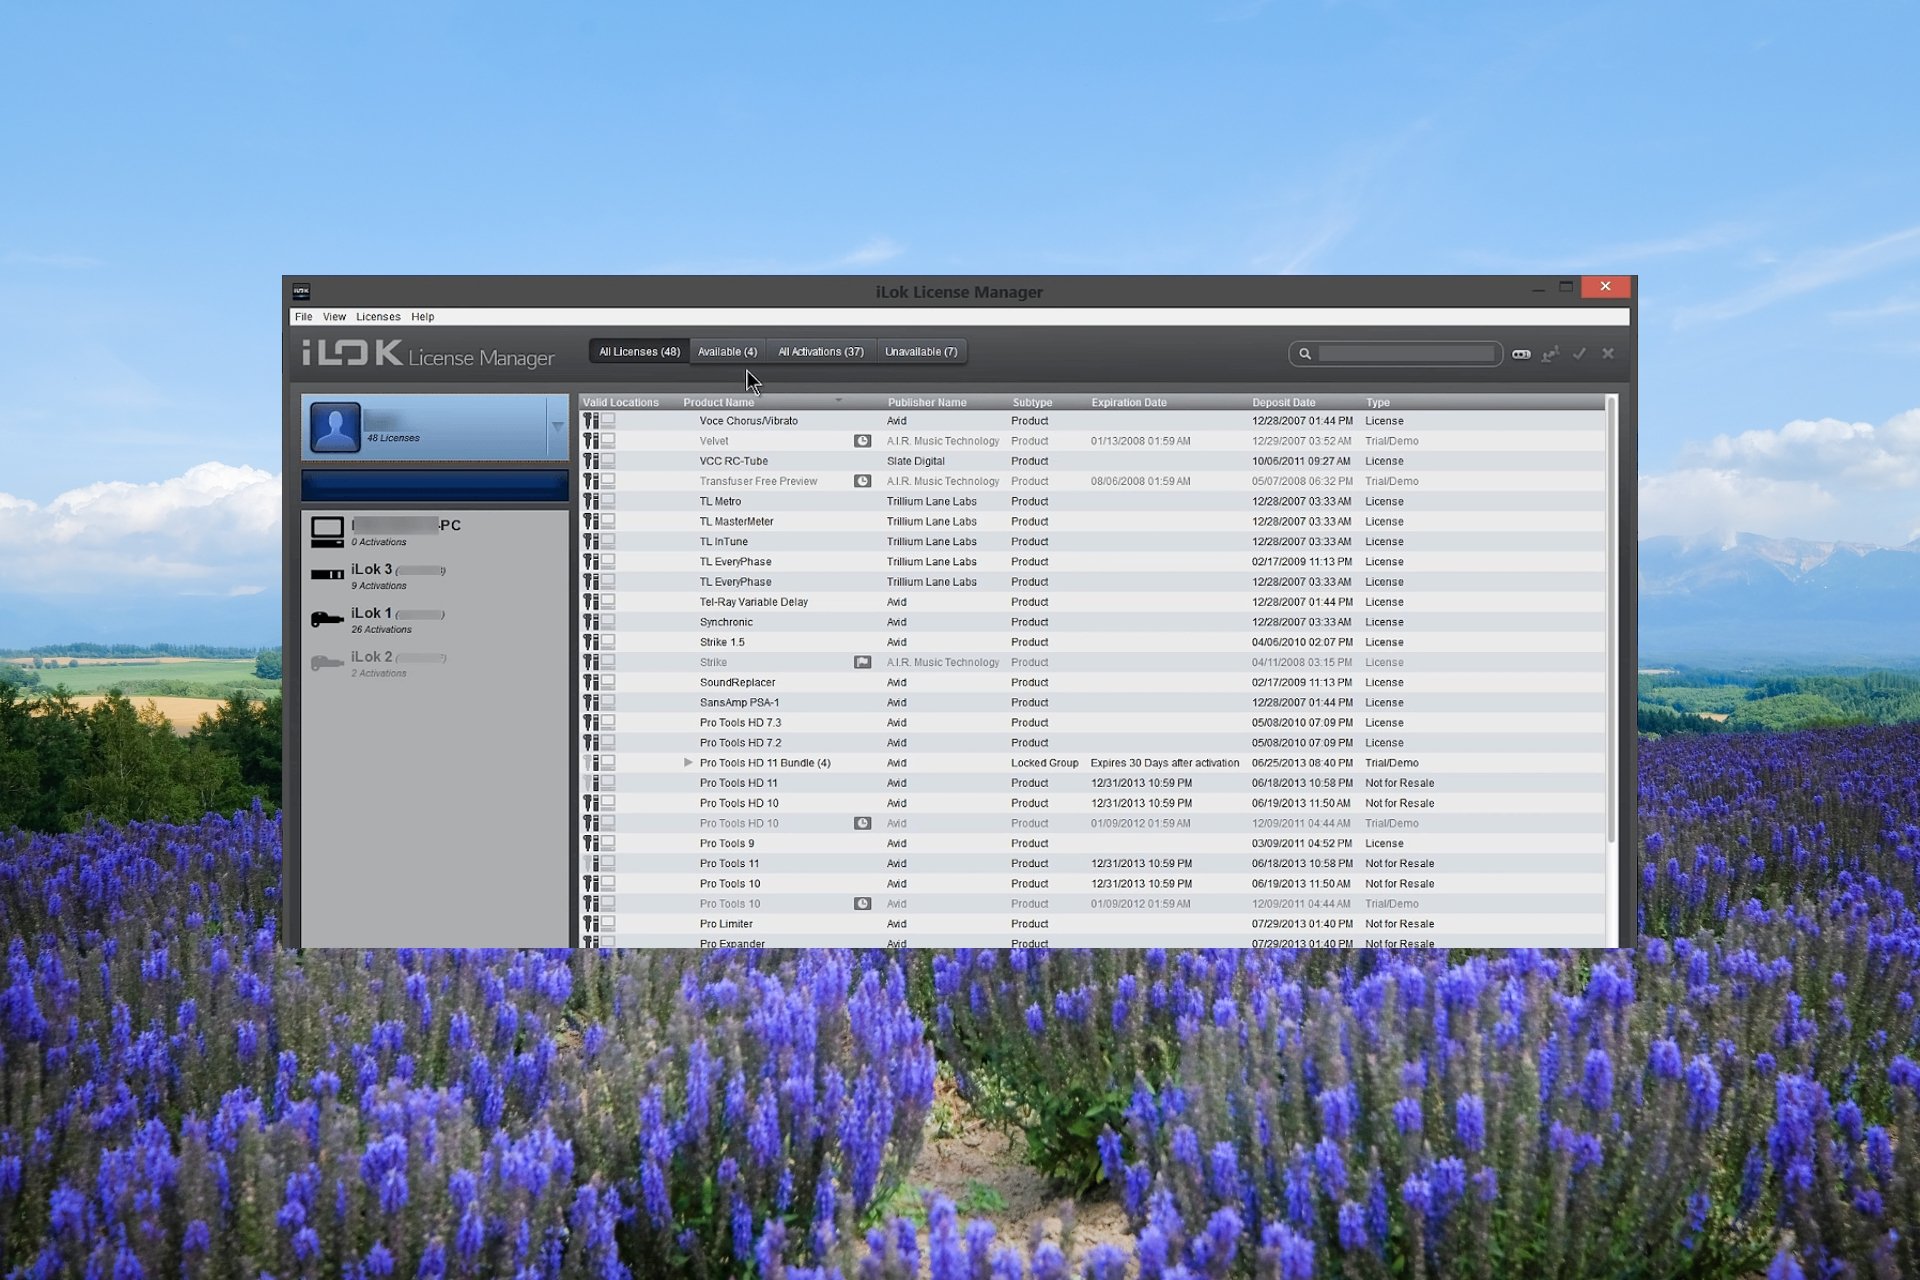Sort by Valid Locations column header
This screenshot has width=1920, height=1280.
pos(621,403)
